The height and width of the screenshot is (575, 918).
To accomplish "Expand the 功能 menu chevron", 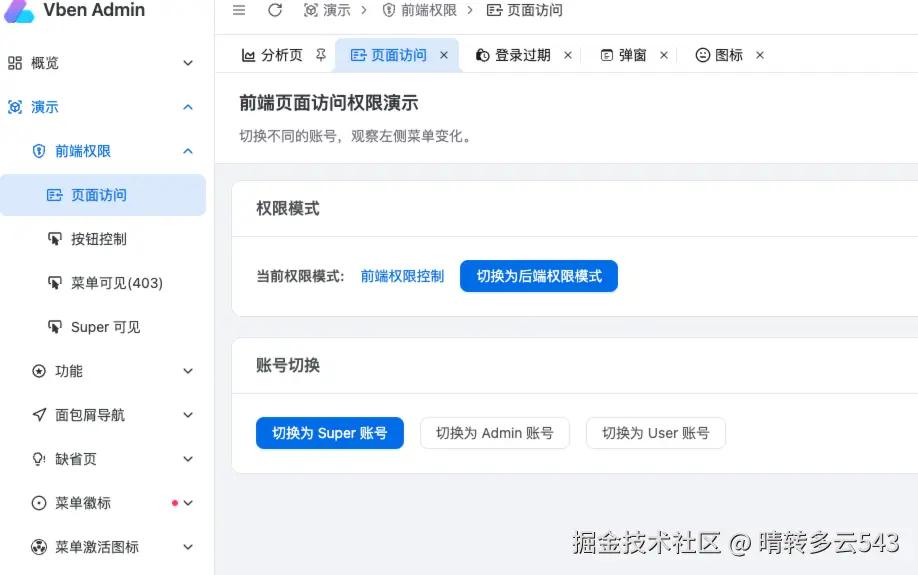I will click(x=188, y=371).
